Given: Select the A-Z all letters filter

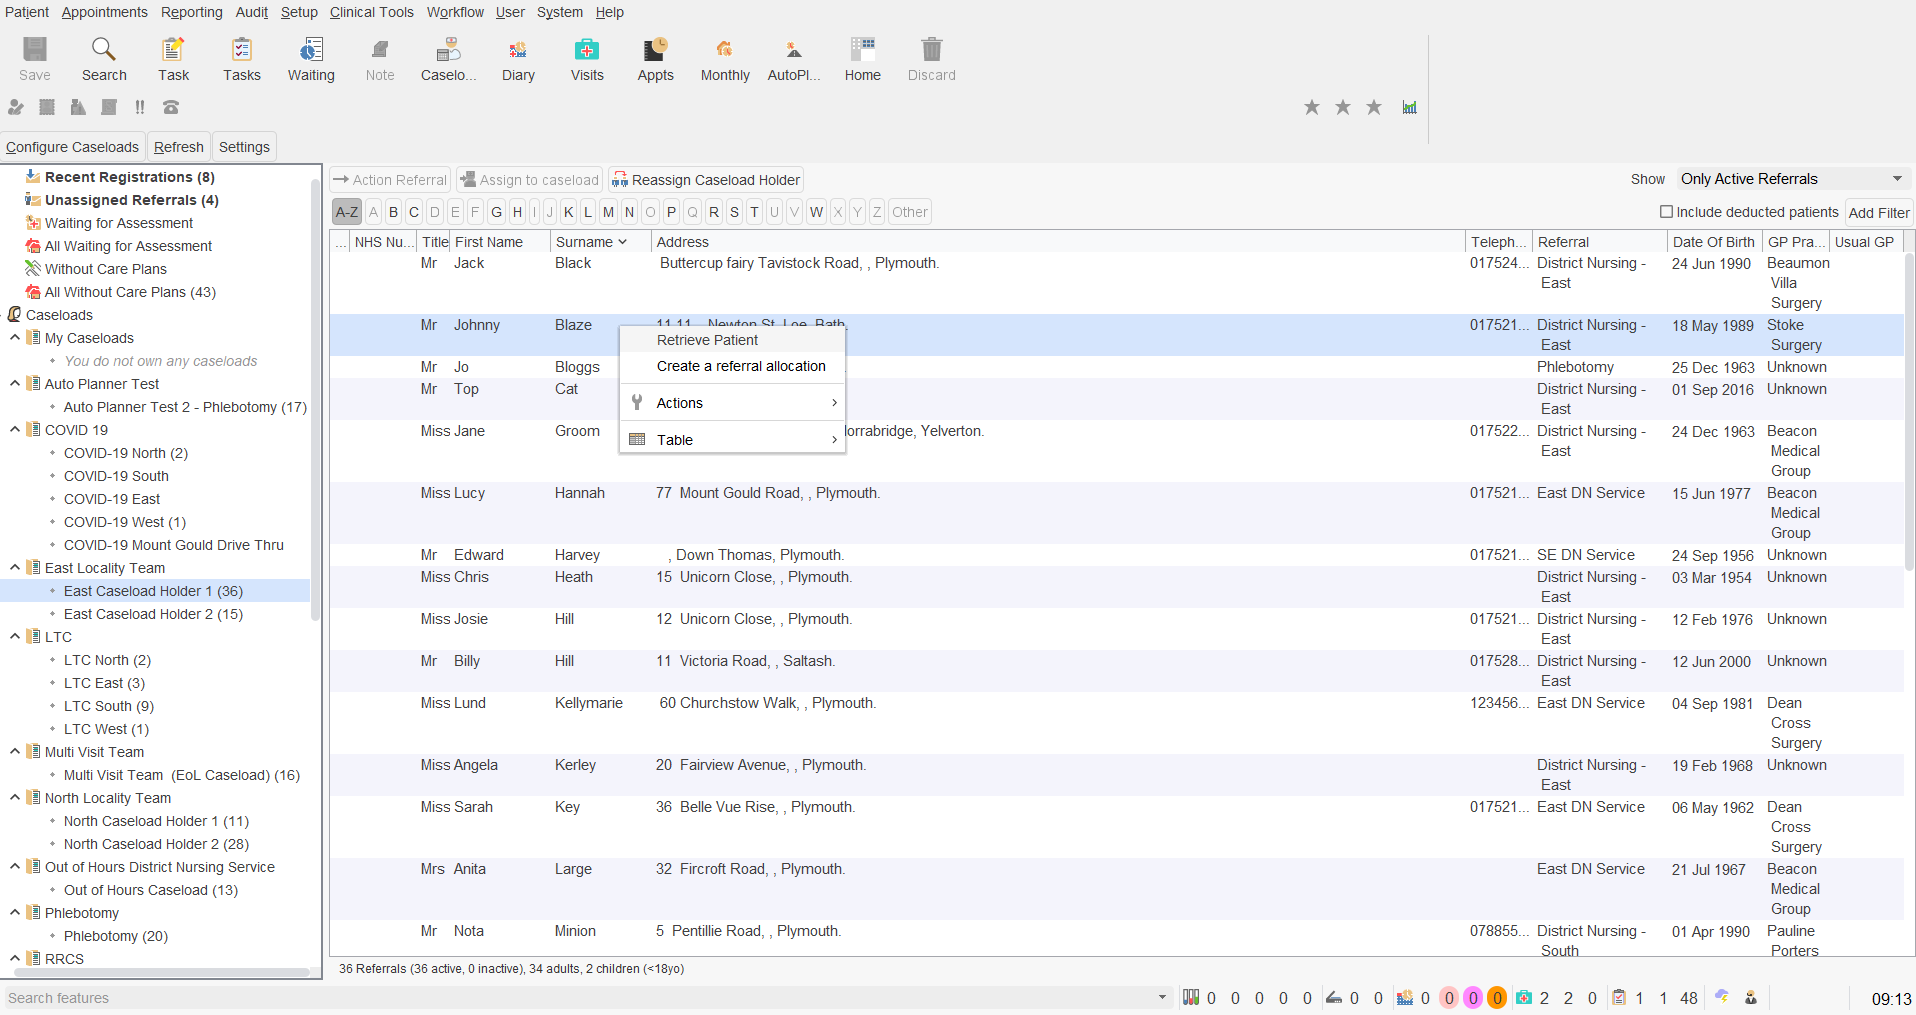Looking at the screenshot, I should [347, 212].
